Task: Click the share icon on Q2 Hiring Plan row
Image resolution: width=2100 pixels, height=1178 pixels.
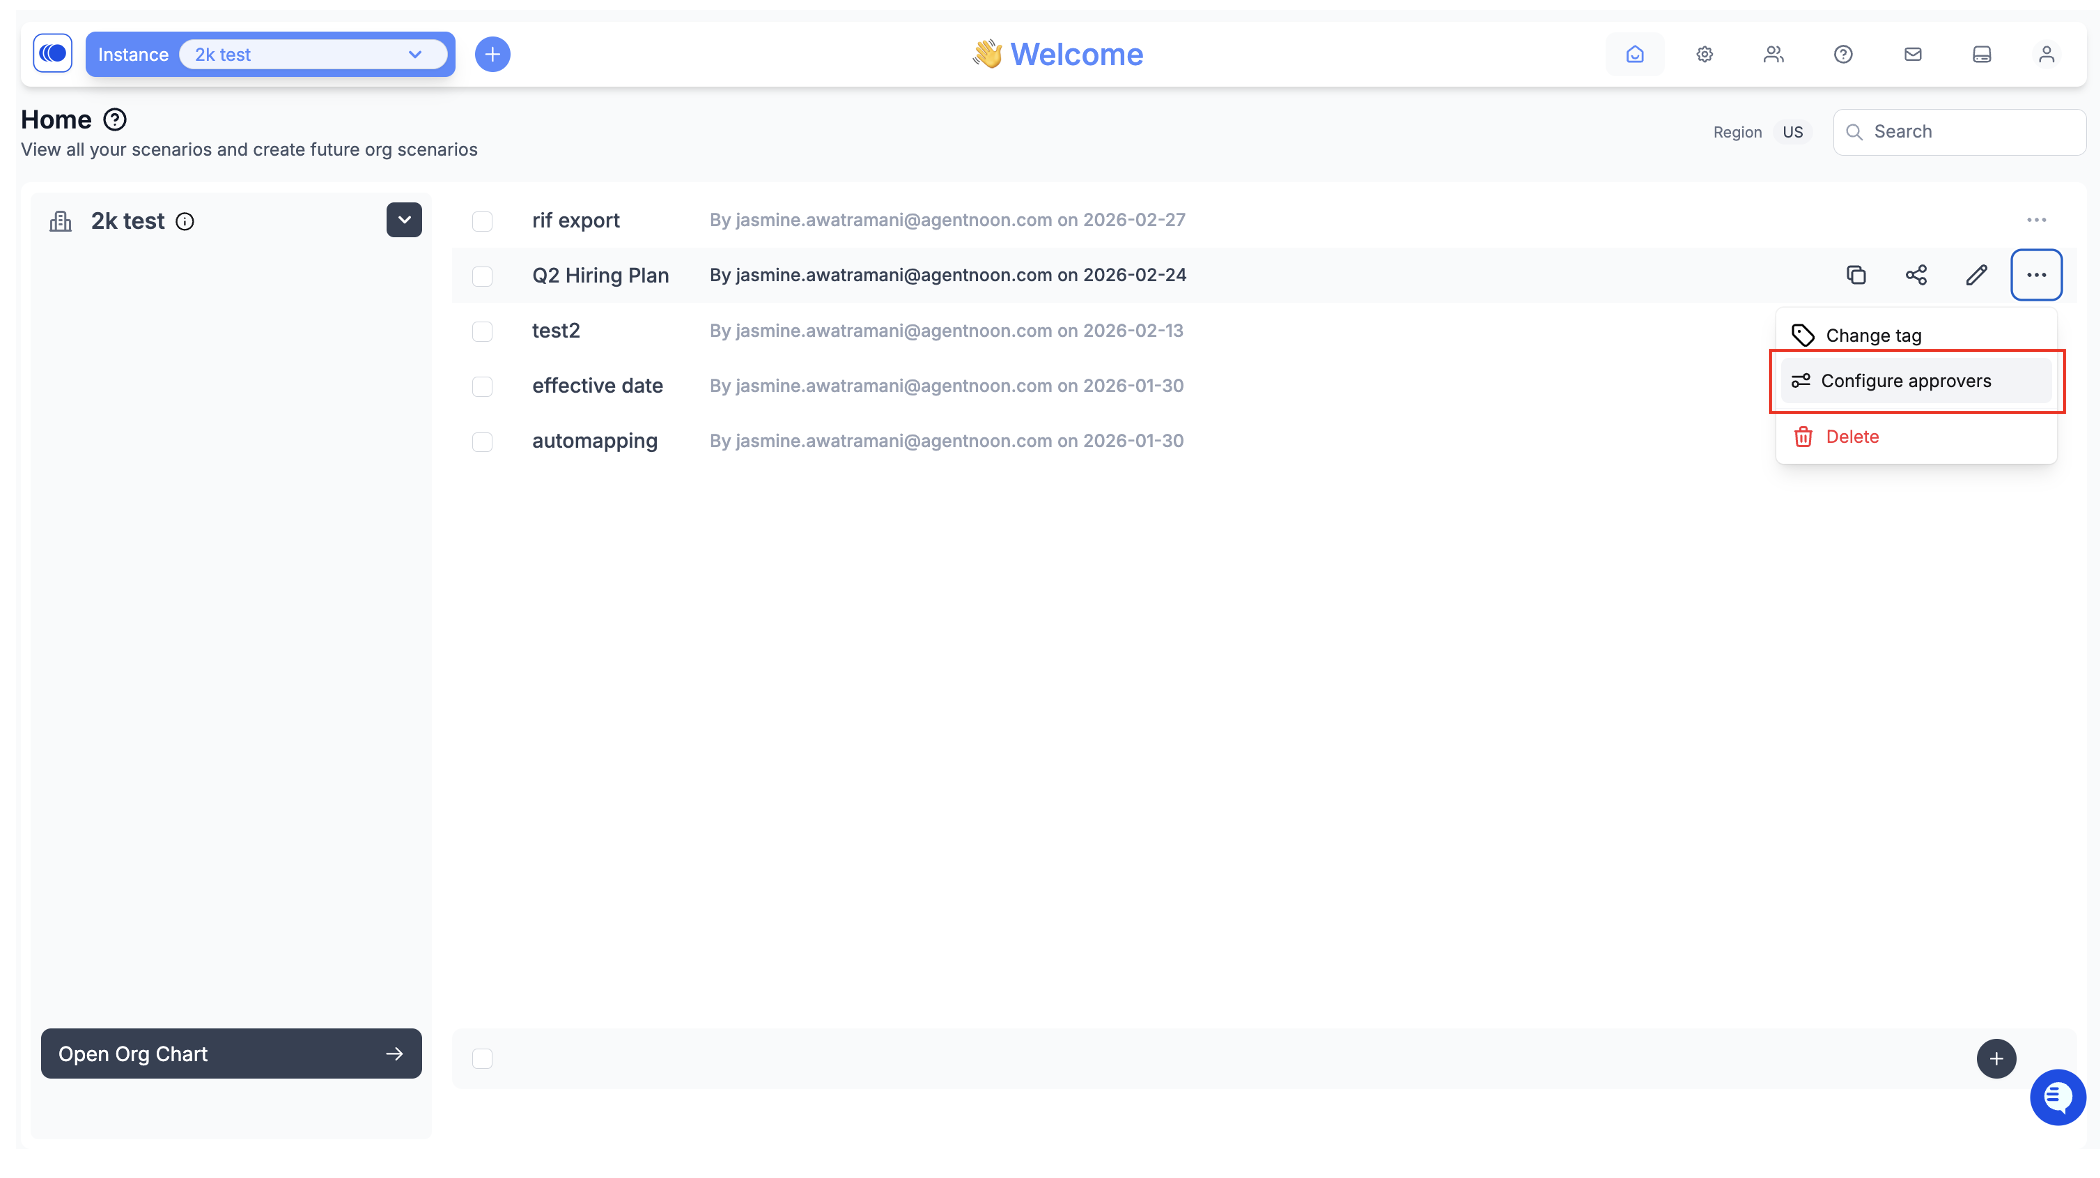Action: (x=1916, y=275)
